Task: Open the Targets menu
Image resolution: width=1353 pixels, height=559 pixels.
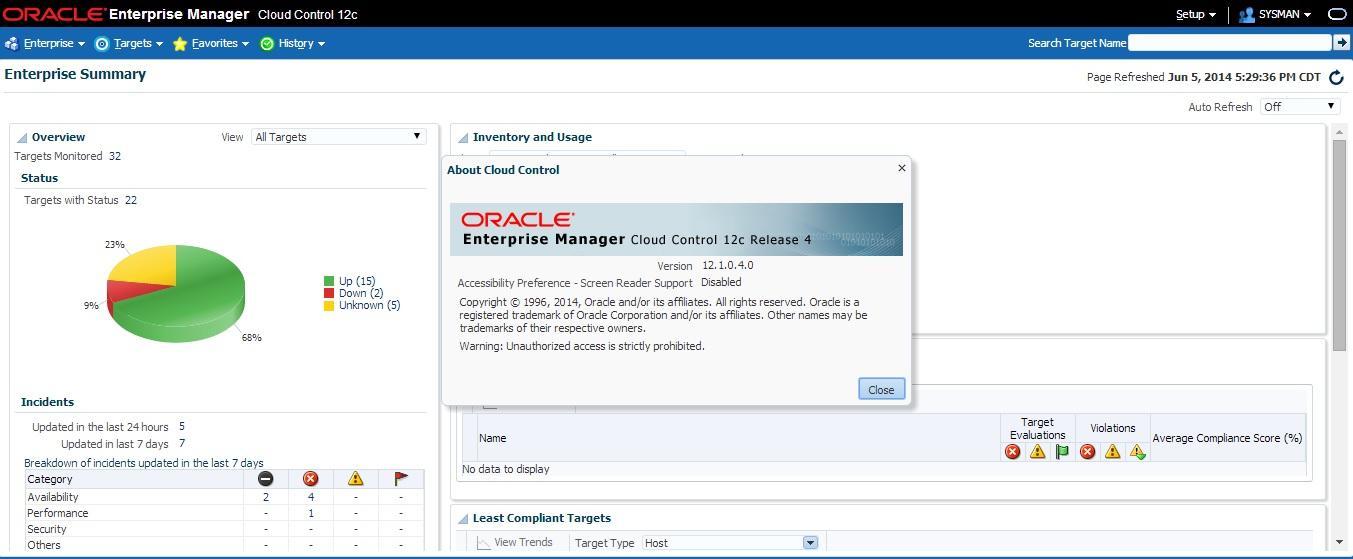Action: [x=138, y=43]
